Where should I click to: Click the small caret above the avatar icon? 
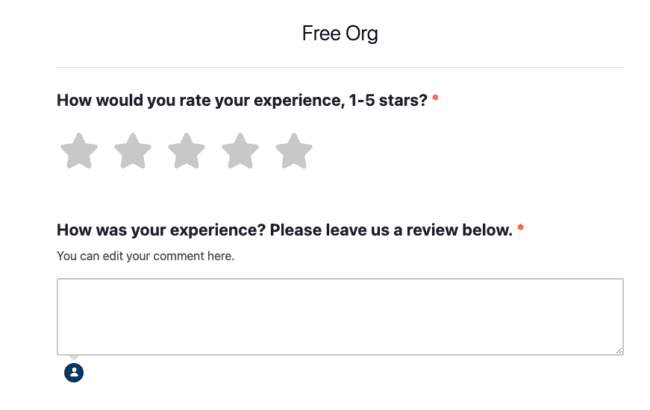click(x=73, y=358)
